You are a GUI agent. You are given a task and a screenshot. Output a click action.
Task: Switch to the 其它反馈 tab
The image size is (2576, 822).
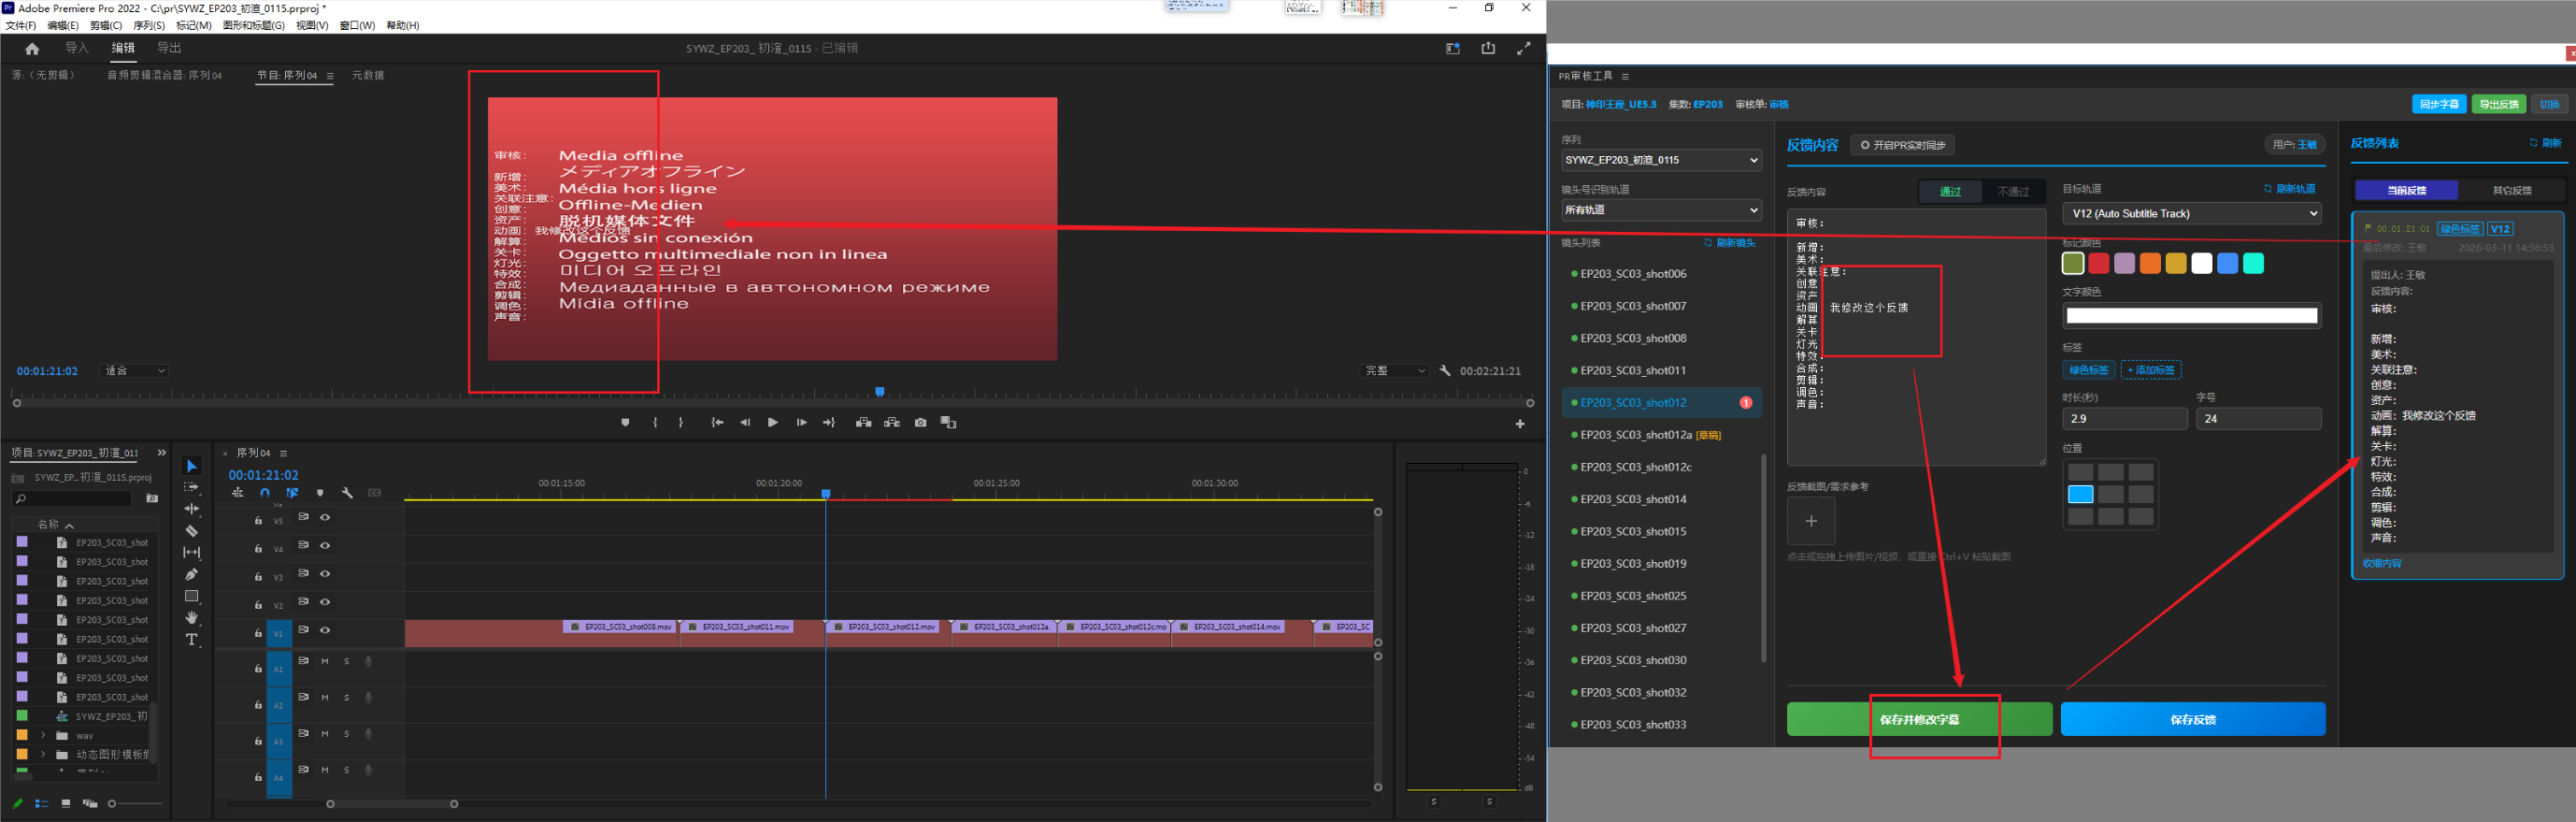[x=2511, y=190]
